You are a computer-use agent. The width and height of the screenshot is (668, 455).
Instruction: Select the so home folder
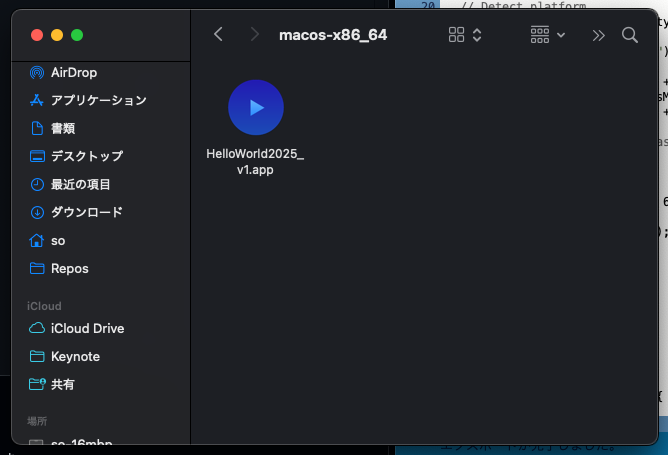(101, 240)
